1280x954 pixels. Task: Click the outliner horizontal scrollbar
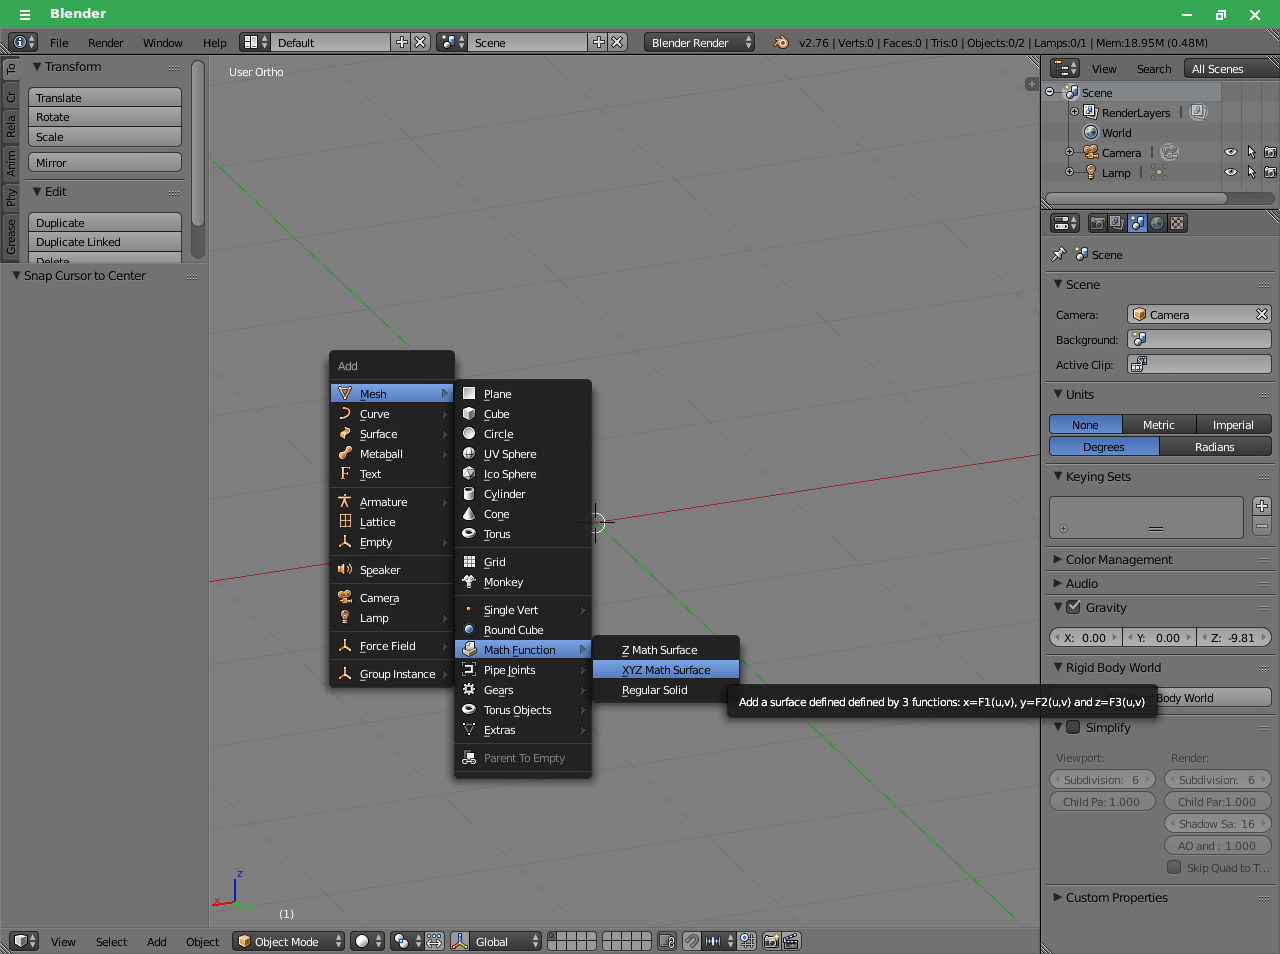pos(1135,198)
